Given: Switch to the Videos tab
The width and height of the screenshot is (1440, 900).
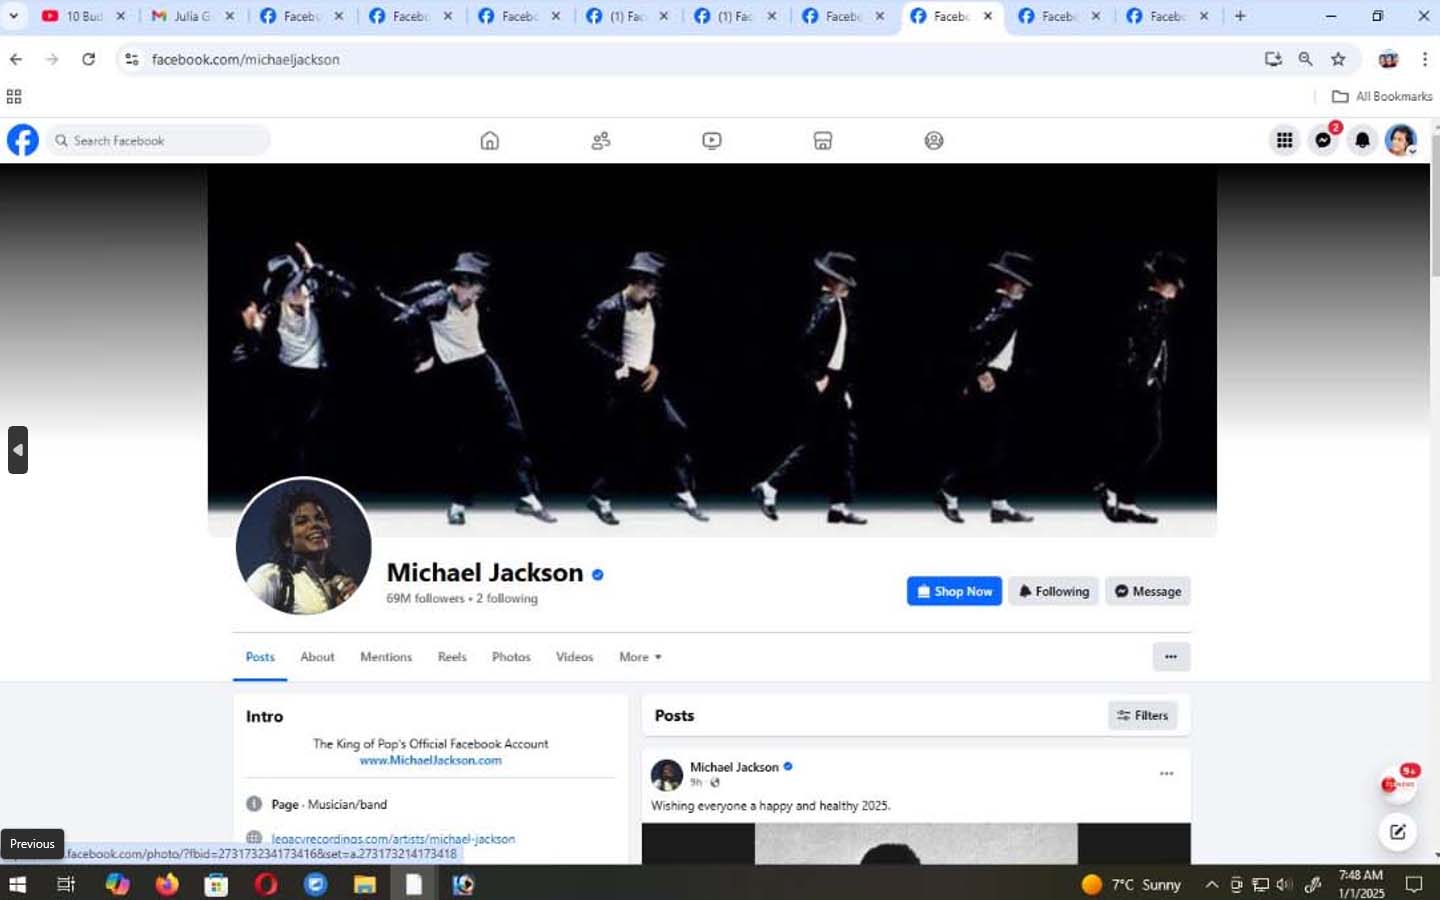Looking at the screenshot, I should [574, 657].
